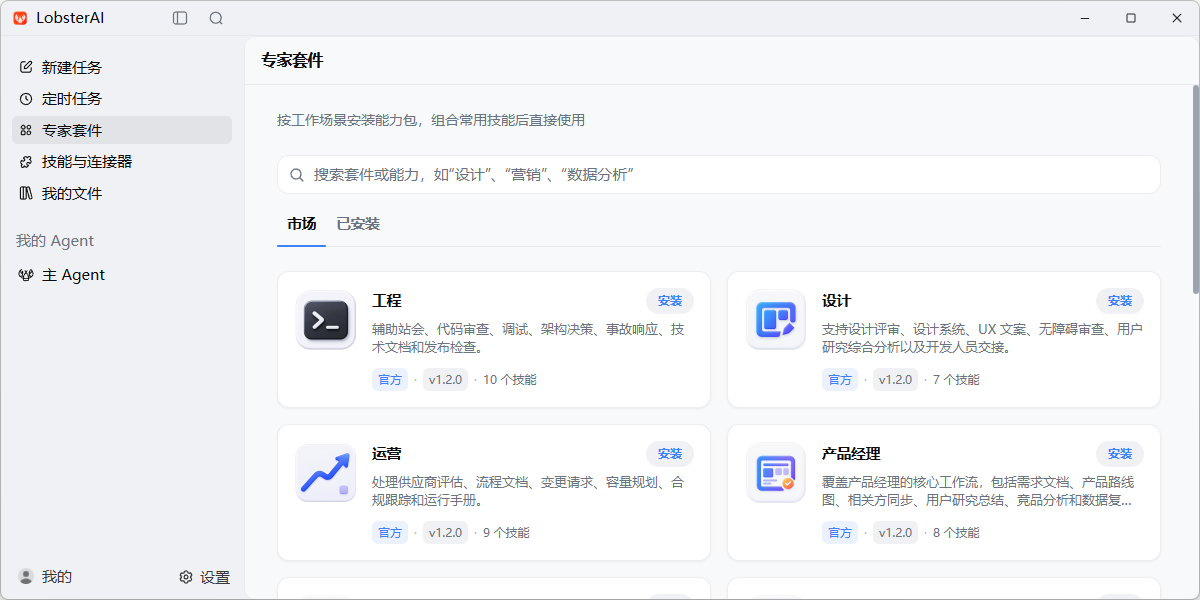The image size is (1200, 600).
Task: Open 定时任务 in sidebar
Action: coord(122,99)
